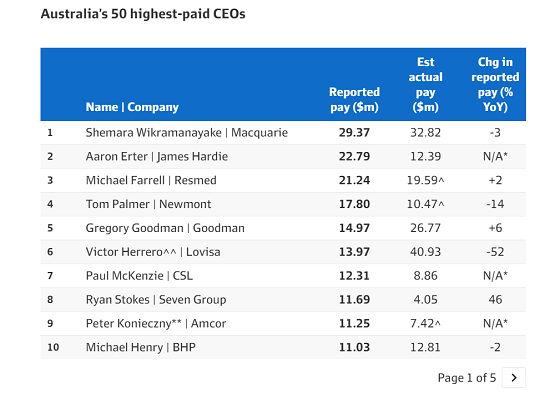Select Victor Herrero | Lovisa row

coord(283,252)
